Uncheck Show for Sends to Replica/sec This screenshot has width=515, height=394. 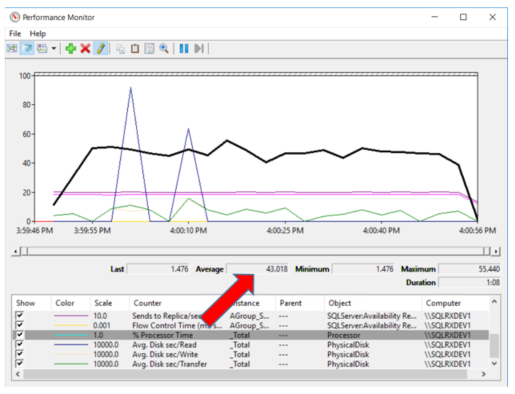click(x=20, y=315)
